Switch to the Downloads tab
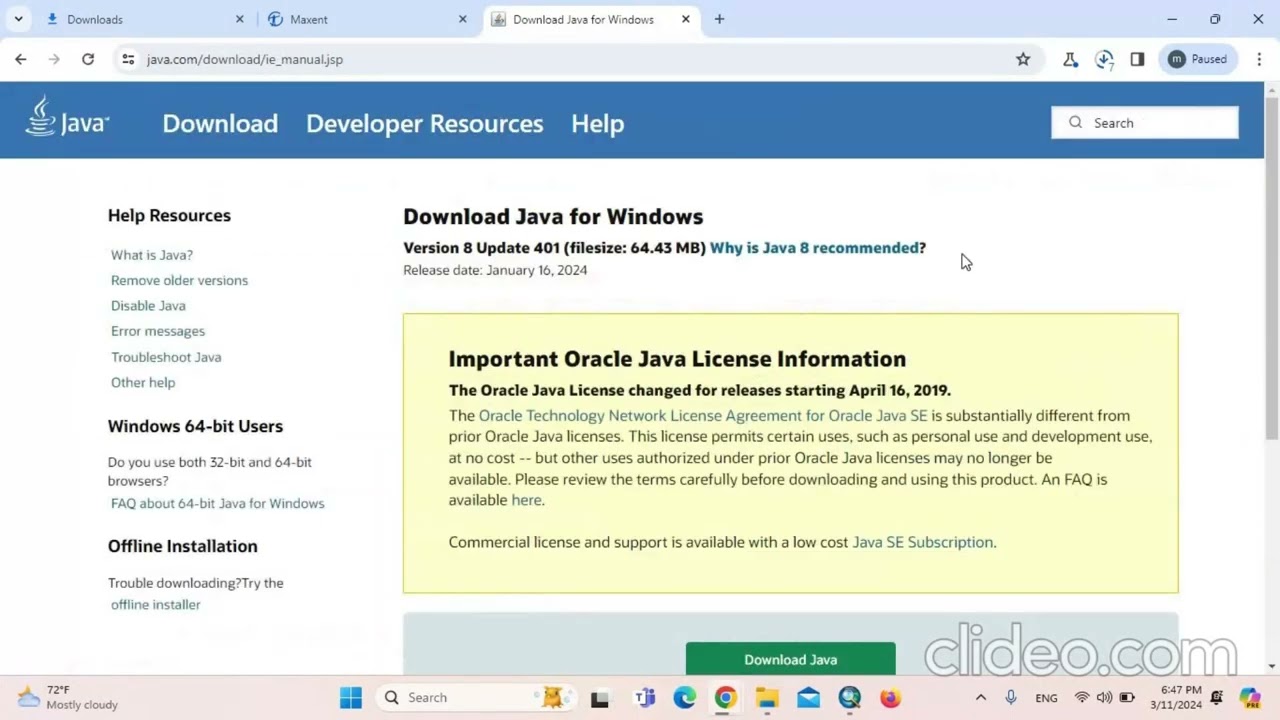 (143, 19)
